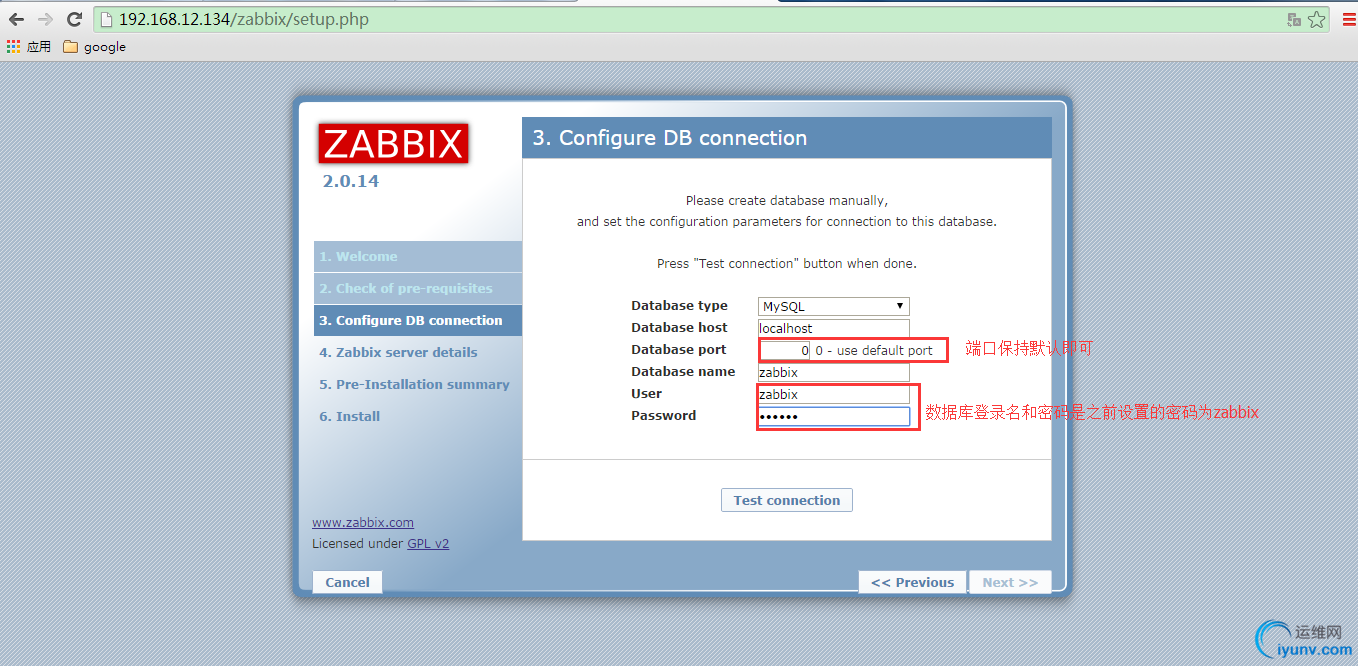Bookmark this page with the star icon
1358x666 pixels.
pyautogui.click(x=1316, y=19)
